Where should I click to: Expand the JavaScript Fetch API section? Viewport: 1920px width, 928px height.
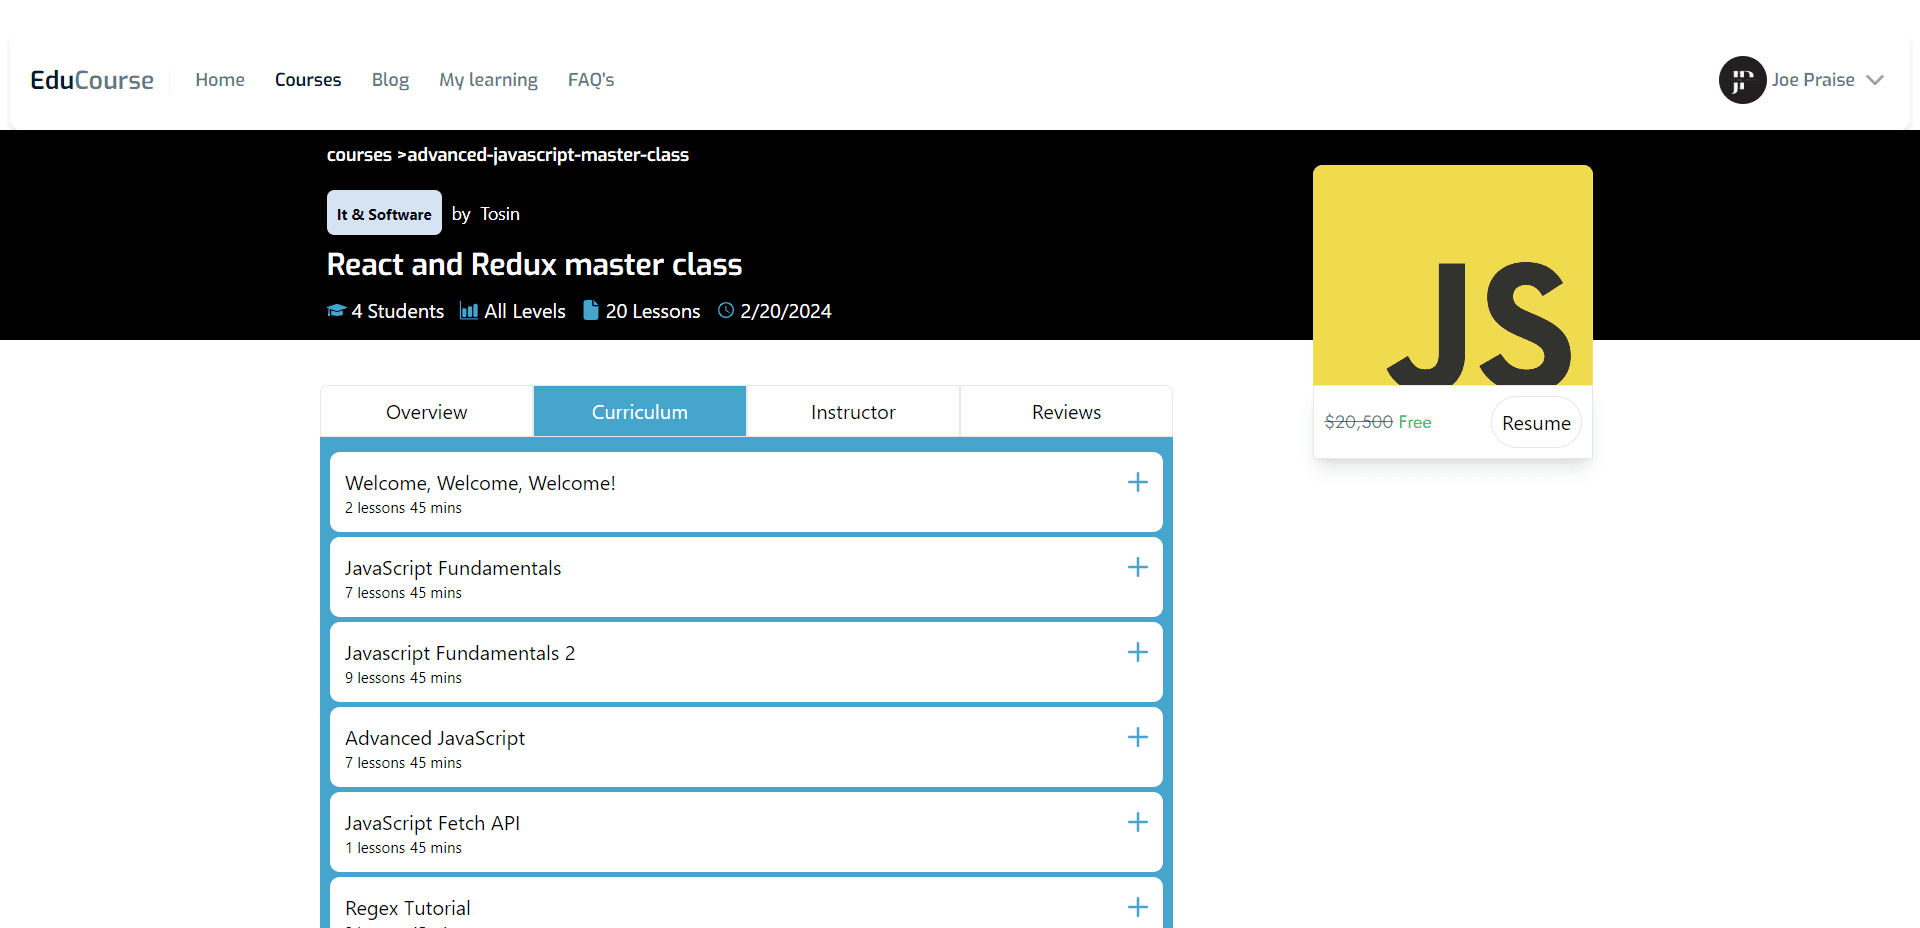[x=1137, y=823]
